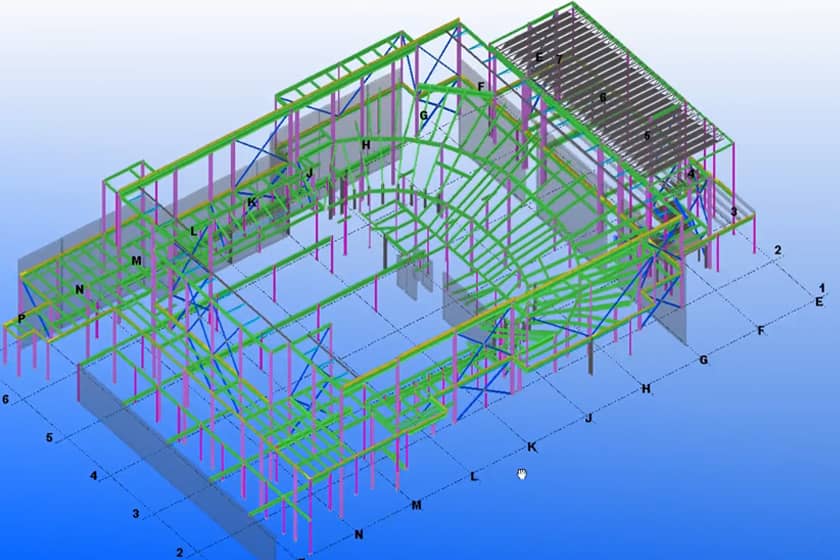Image resolution: width=840 pixels, height=560 pixels.
Task: Click ground-level grid label H on dashed line
Action: click(x=646, y=388)
